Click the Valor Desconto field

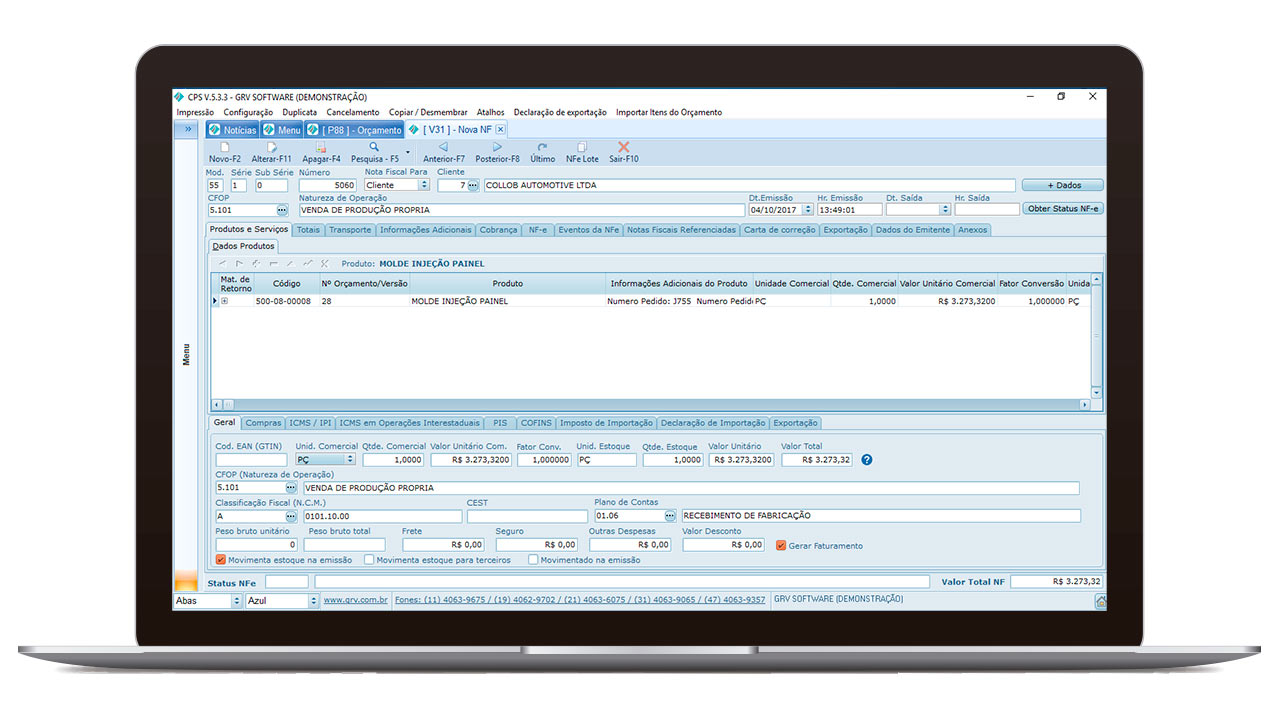(x=724, y=545)
